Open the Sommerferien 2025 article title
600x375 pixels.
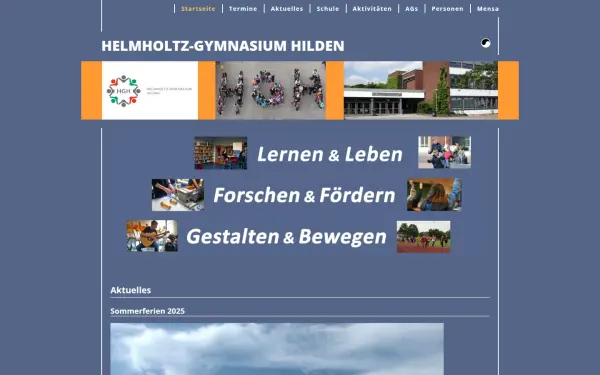click(147, 311)
